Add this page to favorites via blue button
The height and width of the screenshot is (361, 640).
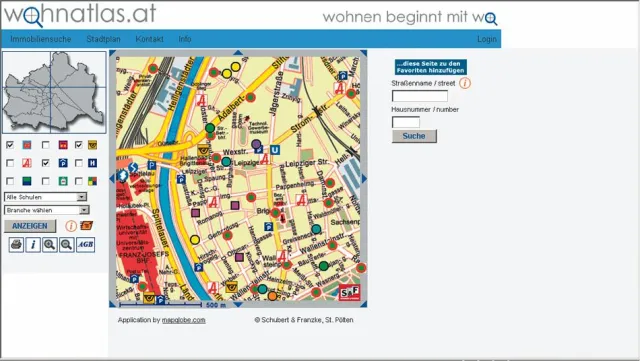pos(431,67)
